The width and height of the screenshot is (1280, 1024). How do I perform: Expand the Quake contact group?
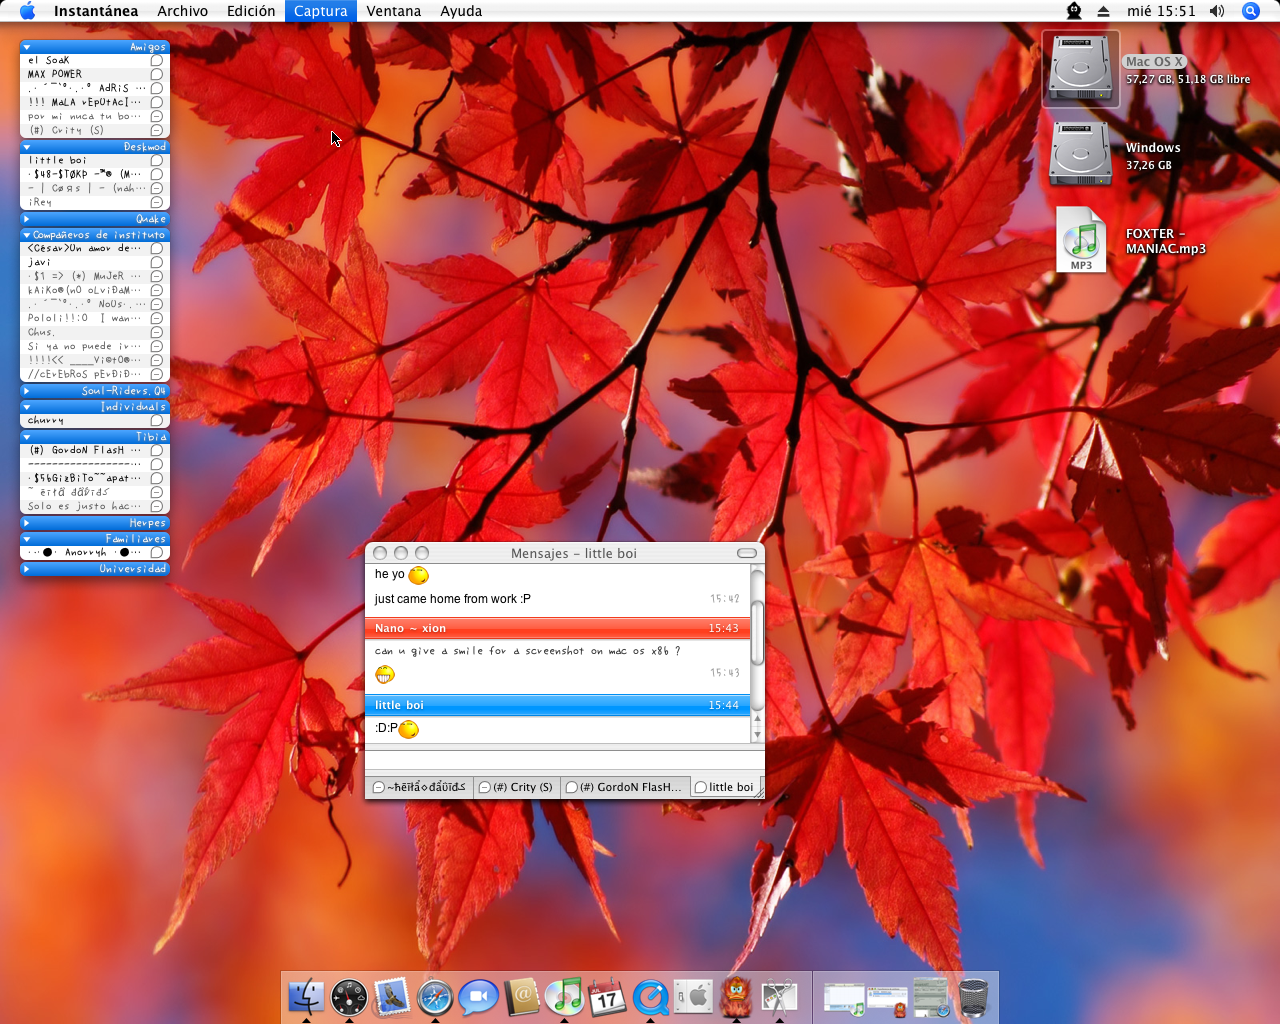(27, 219)
